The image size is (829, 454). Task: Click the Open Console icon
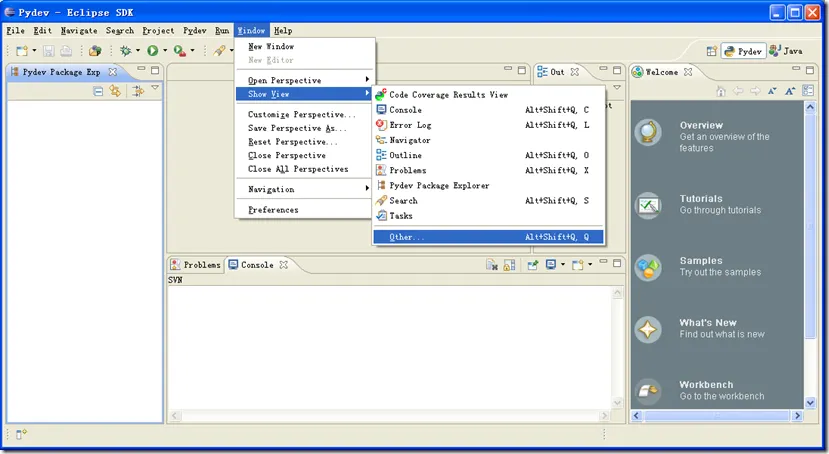pos(577,265)
